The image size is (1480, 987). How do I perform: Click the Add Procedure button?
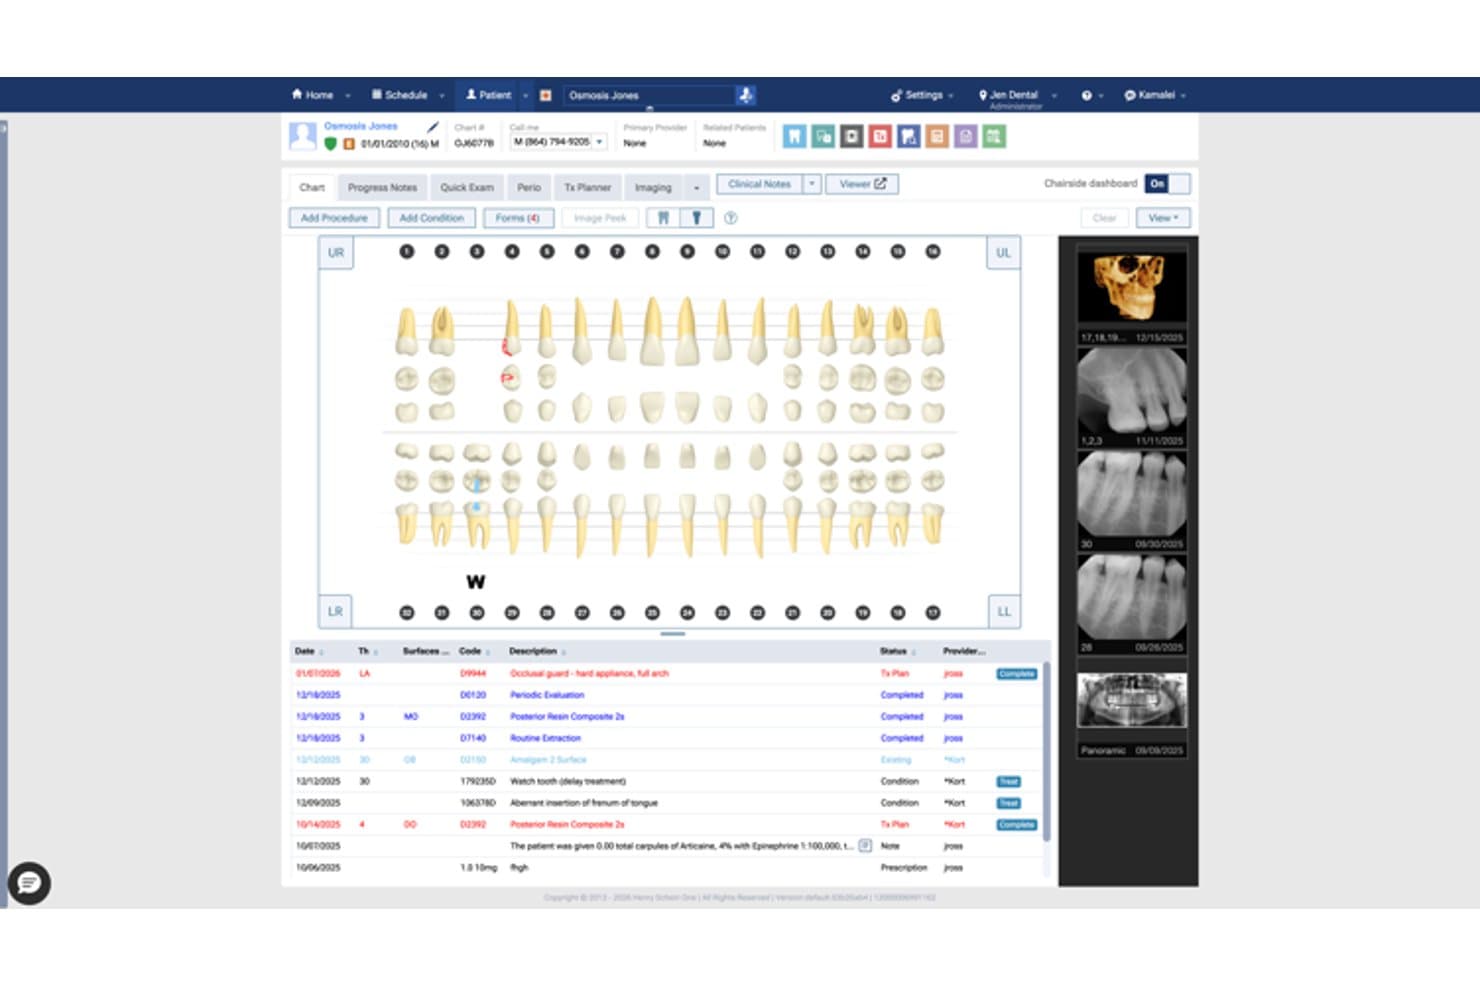334,218
